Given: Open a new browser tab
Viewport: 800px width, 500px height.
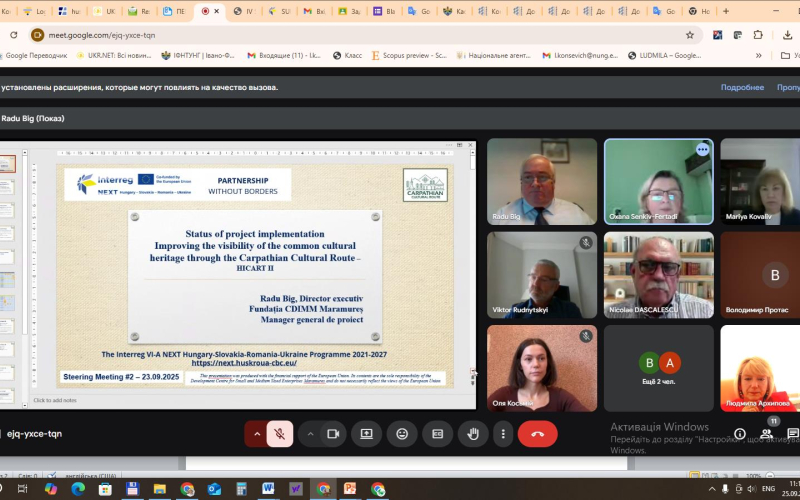Looking at the screenshot, I should (x=726, y=11).
